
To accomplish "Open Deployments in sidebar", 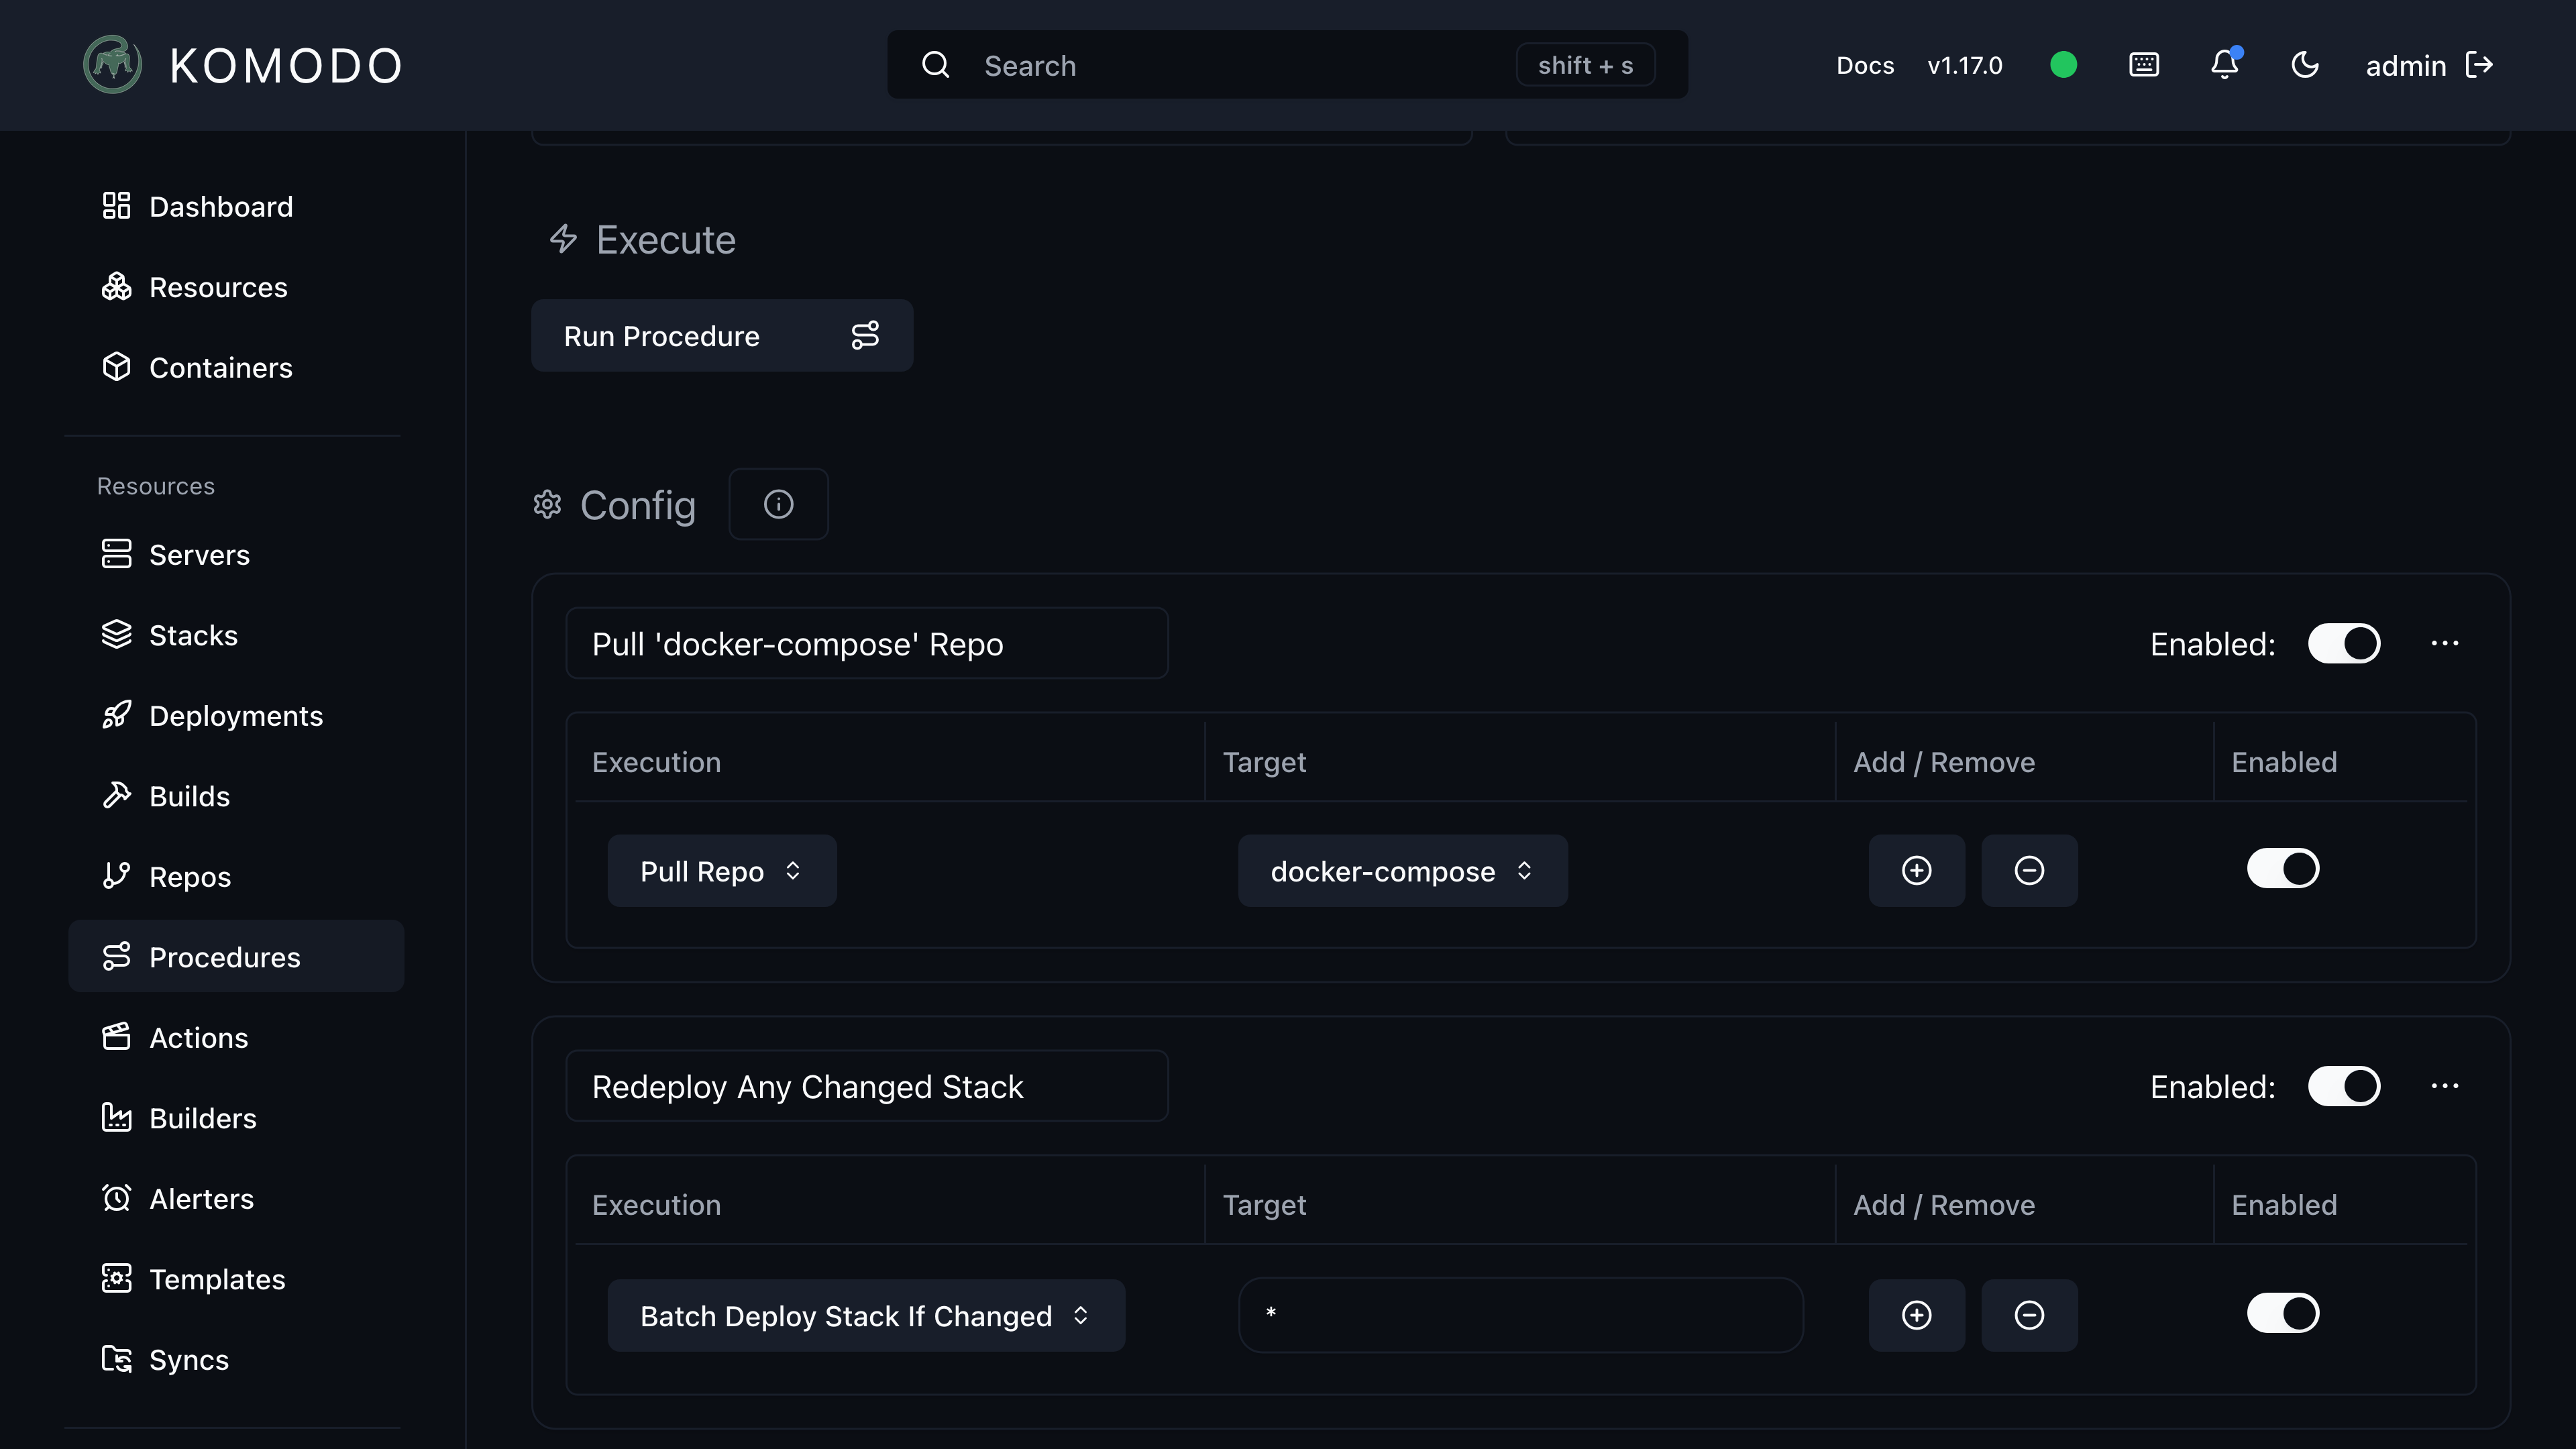I will (236, 715).
